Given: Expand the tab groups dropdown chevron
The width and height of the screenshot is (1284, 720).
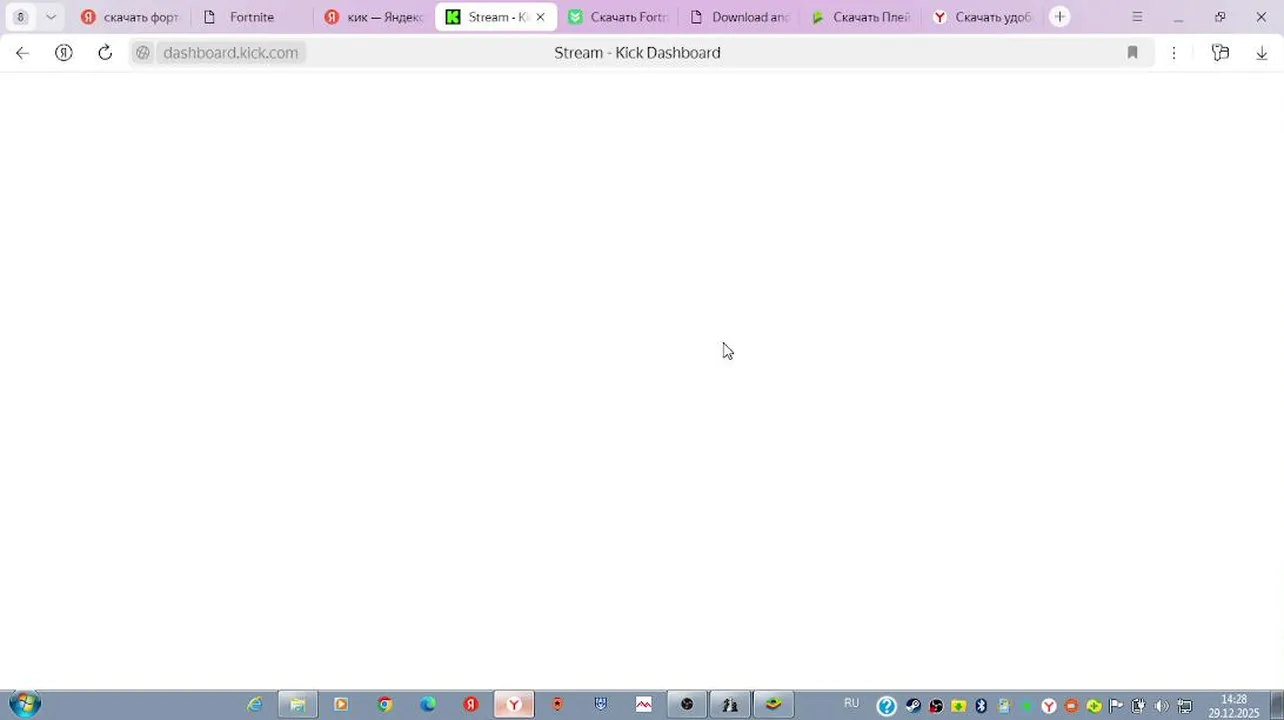Looking at the screenshot, I should 51,17.
